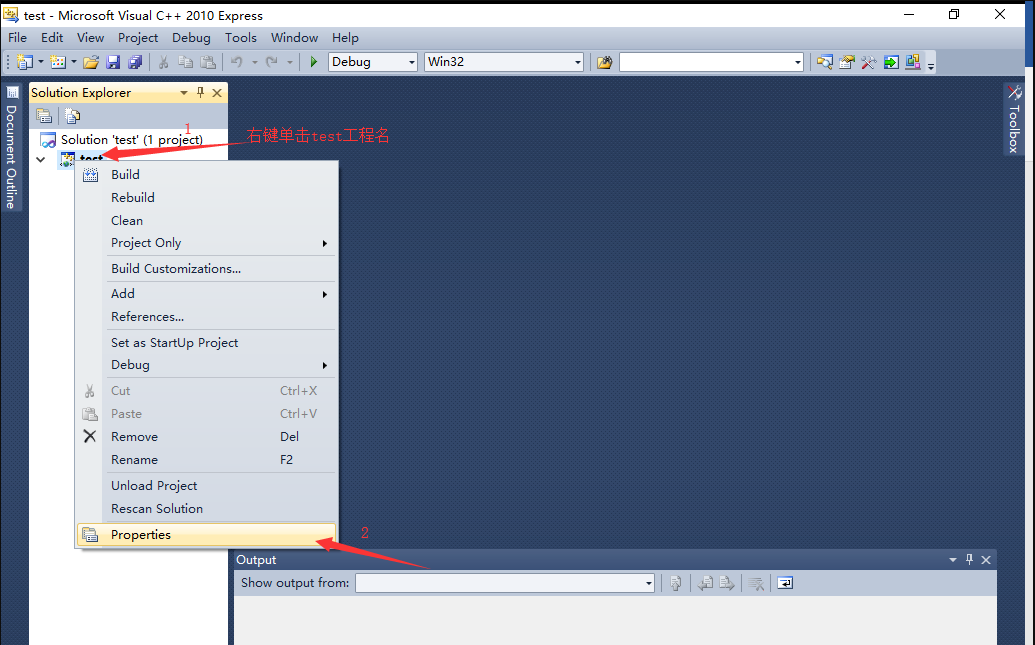This screenshot has height=645, width=1035.
Task: Open the Add New Item dropdown arrow
Action: (x=73, y=62)
